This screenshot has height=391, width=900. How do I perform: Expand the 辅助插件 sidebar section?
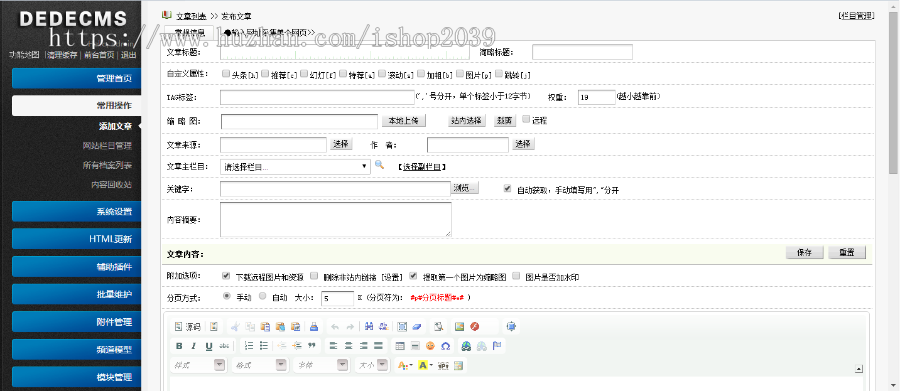tap(76, 266)
